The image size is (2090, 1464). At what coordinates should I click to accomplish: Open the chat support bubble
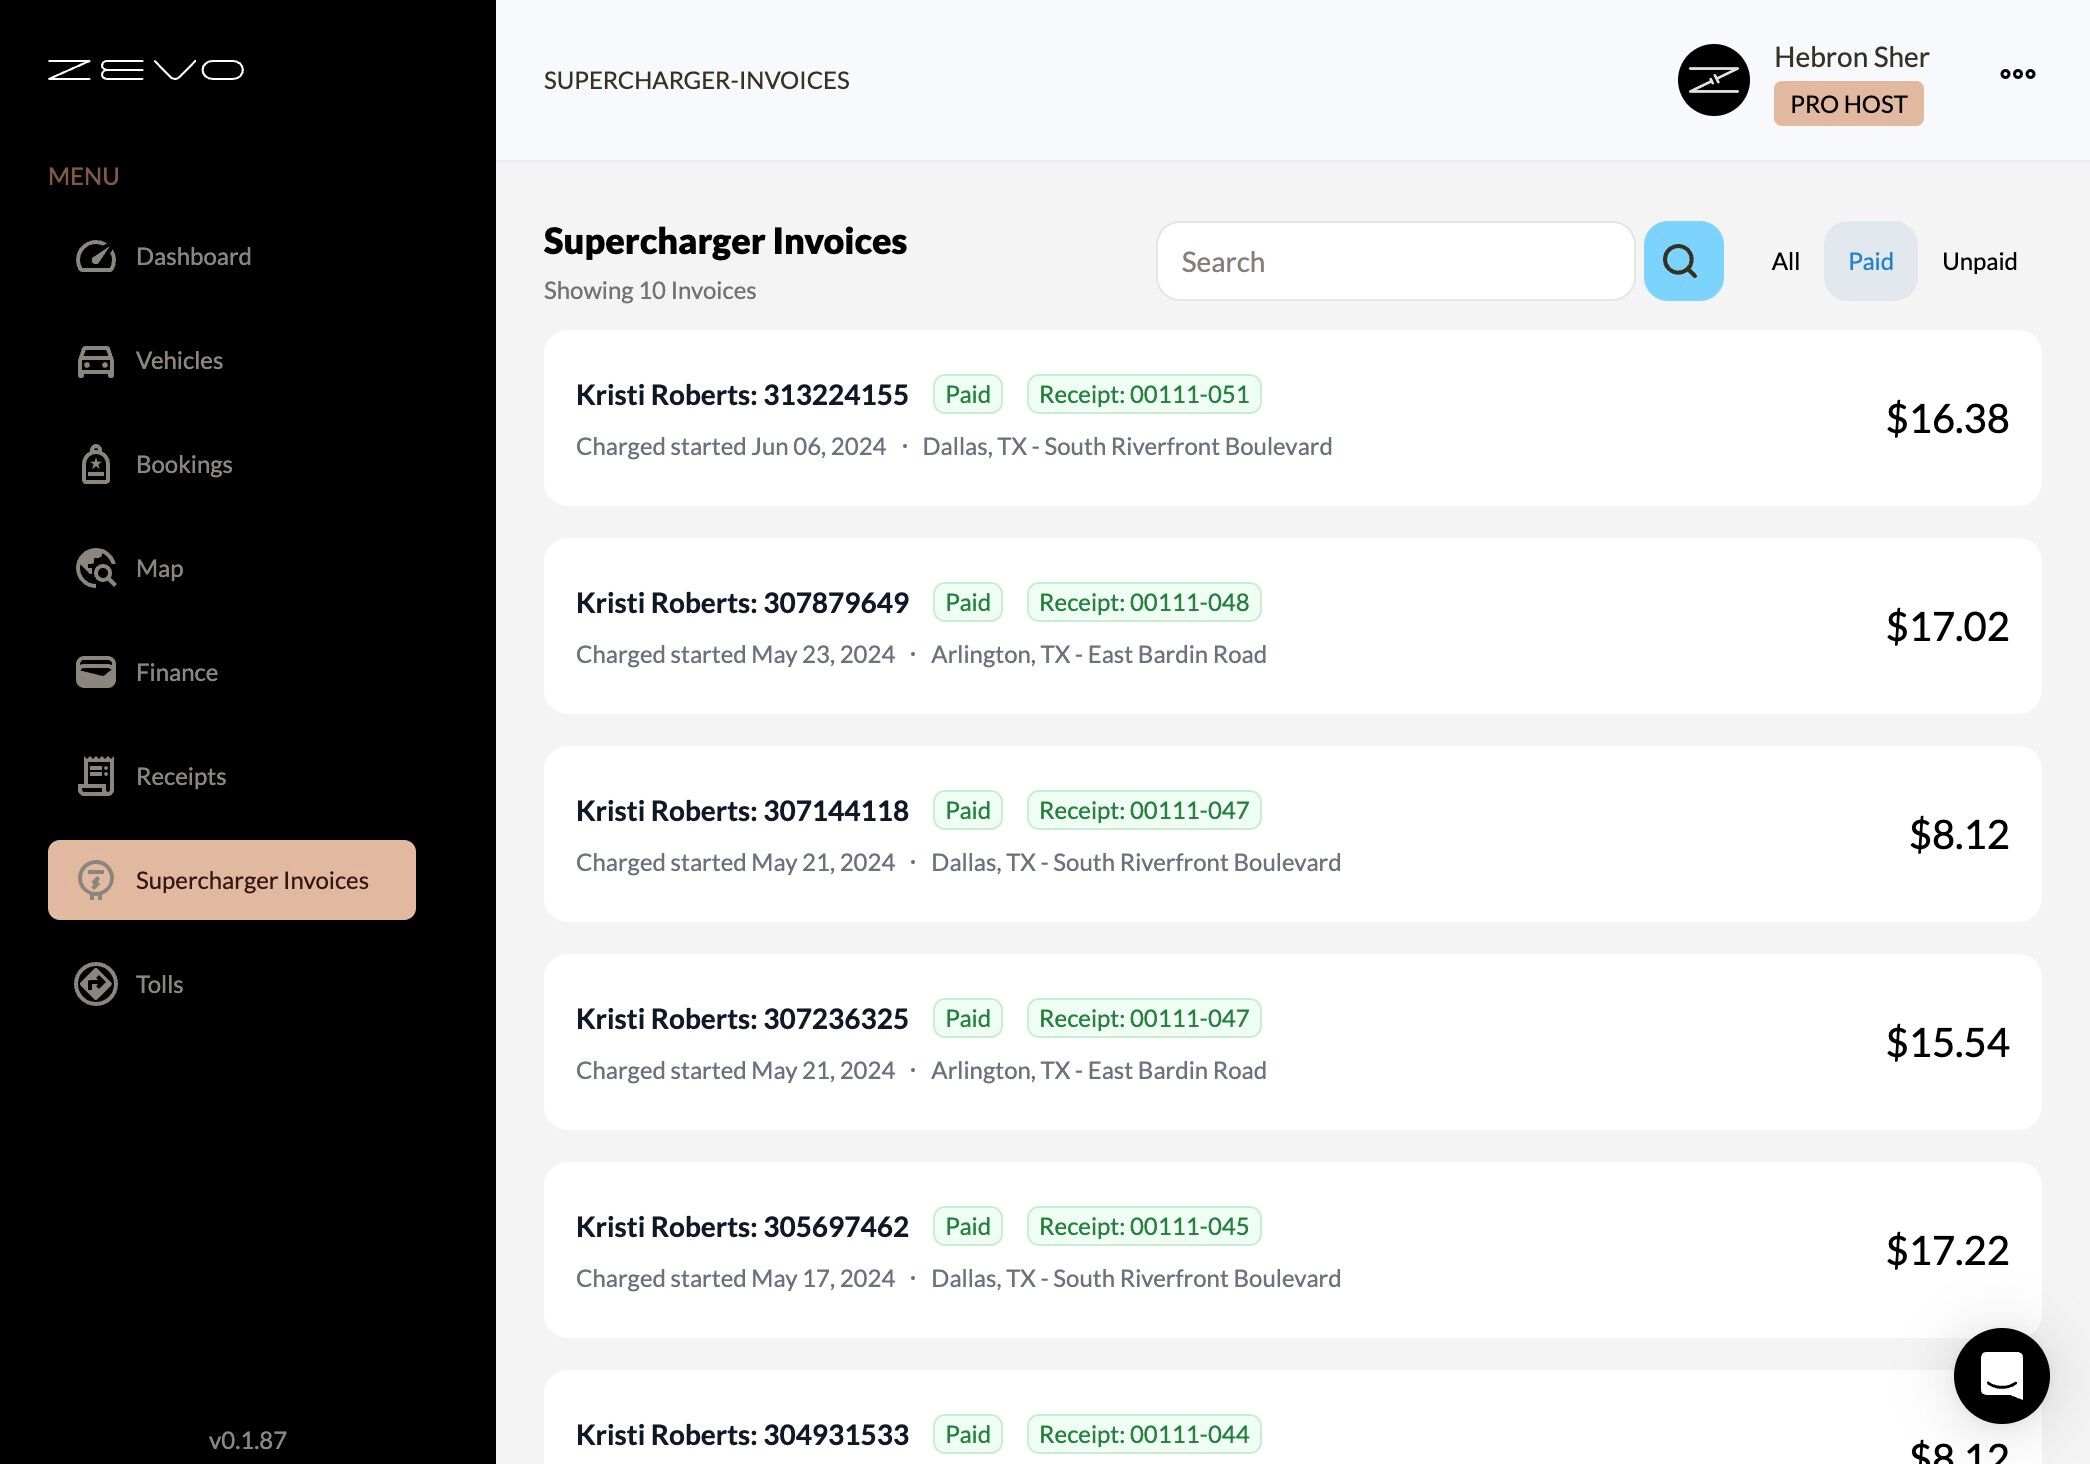(2001, 1375)
